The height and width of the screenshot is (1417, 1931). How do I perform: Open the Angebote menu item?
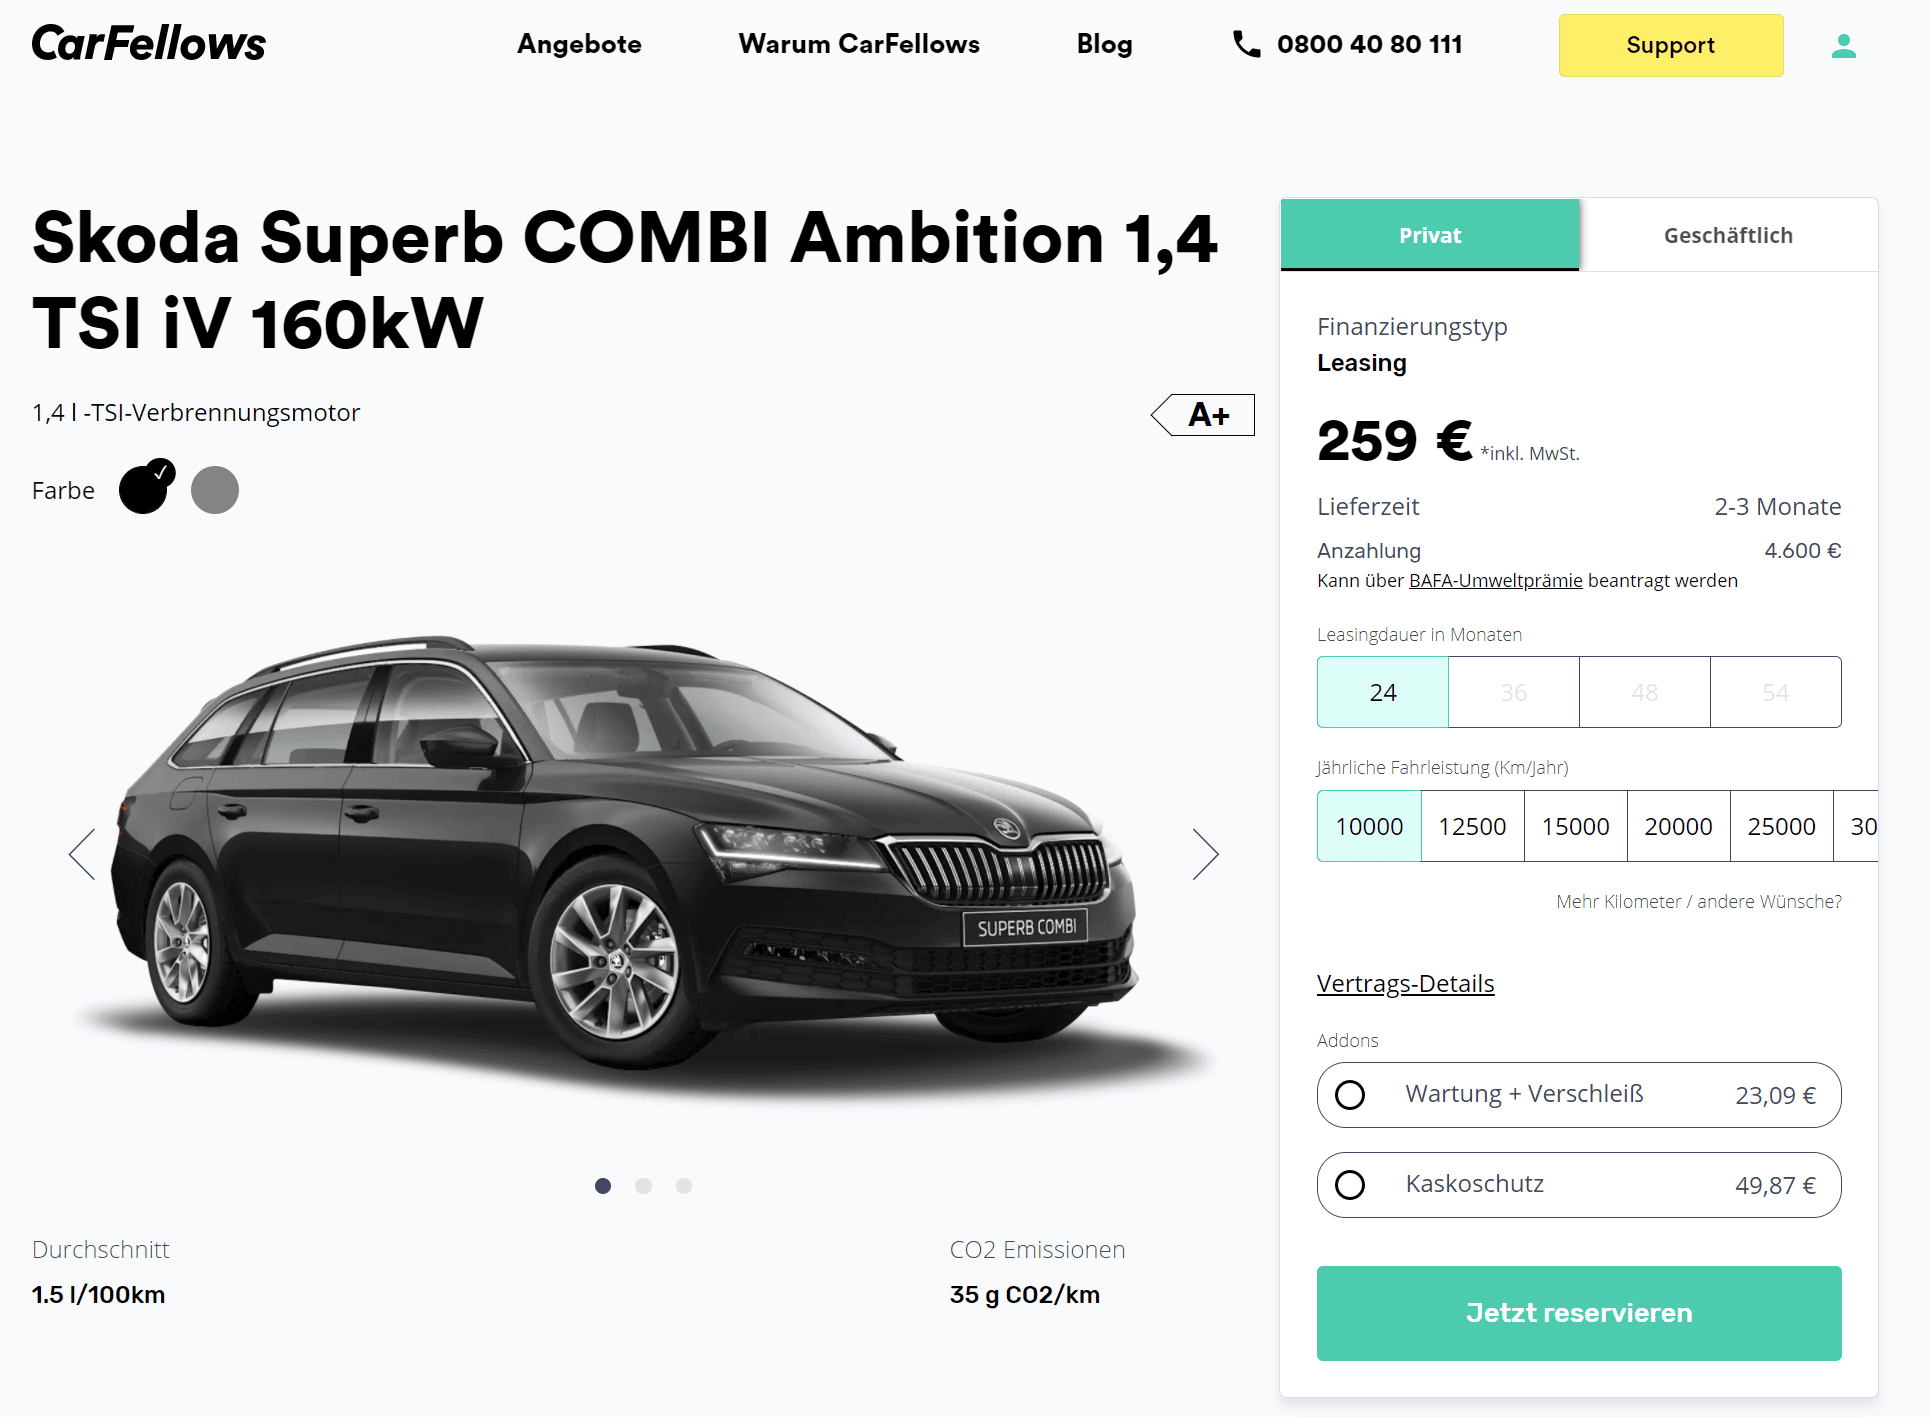click(579, 44)
